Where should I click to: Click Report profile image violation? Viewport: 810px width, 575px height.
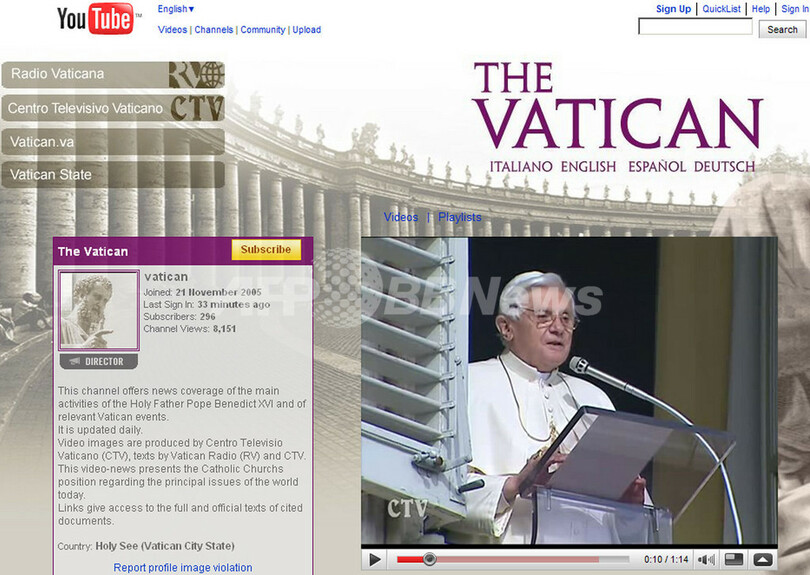click(x=183, y=568)
